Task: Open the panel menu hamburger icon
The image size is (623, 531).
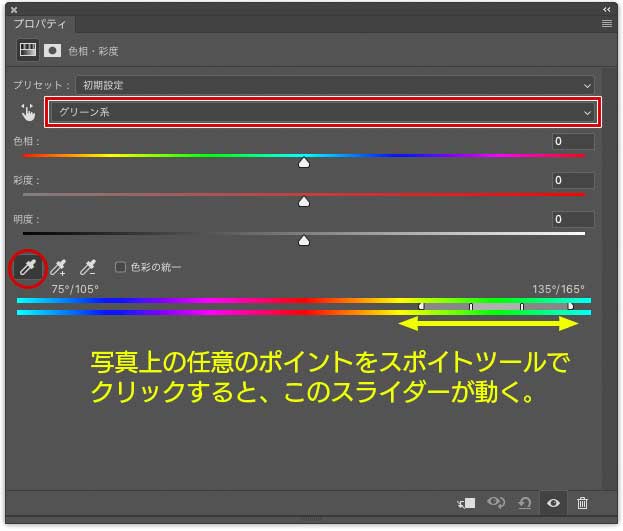Action: (607, 24)
